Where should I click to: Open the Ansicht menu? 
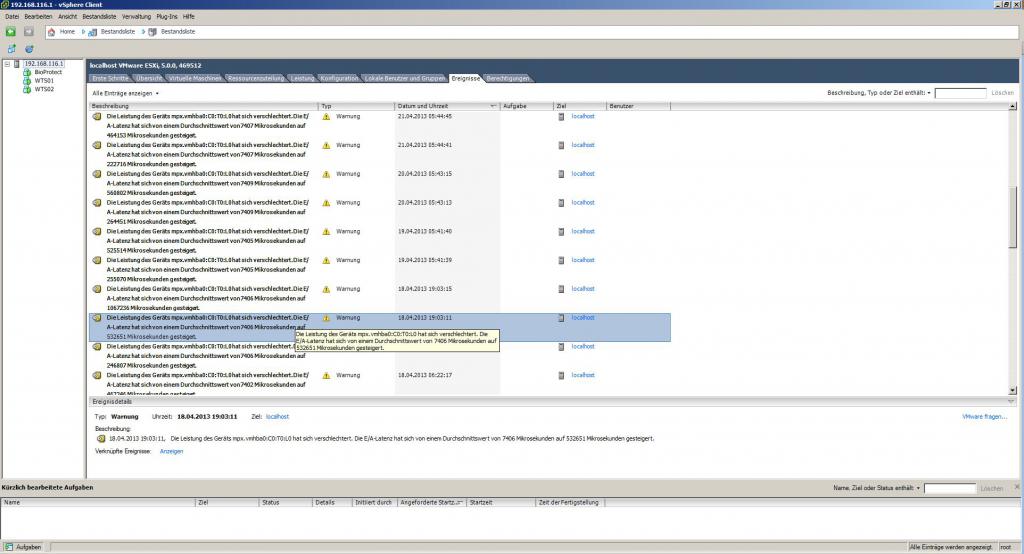(67, 16)
